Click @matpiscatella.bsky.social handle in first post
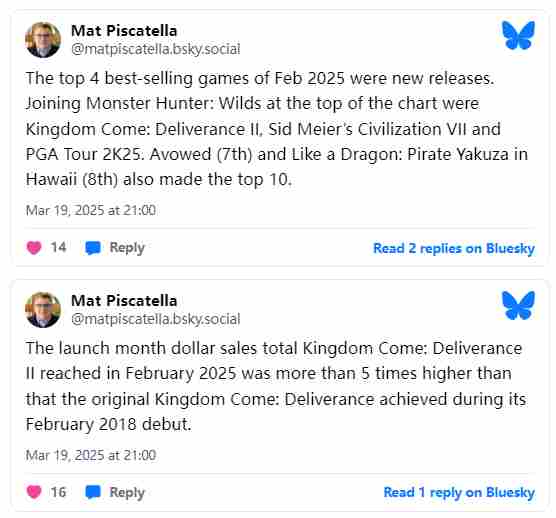The height and width of the screenshot is (518, 556). [x=156, y=49]
